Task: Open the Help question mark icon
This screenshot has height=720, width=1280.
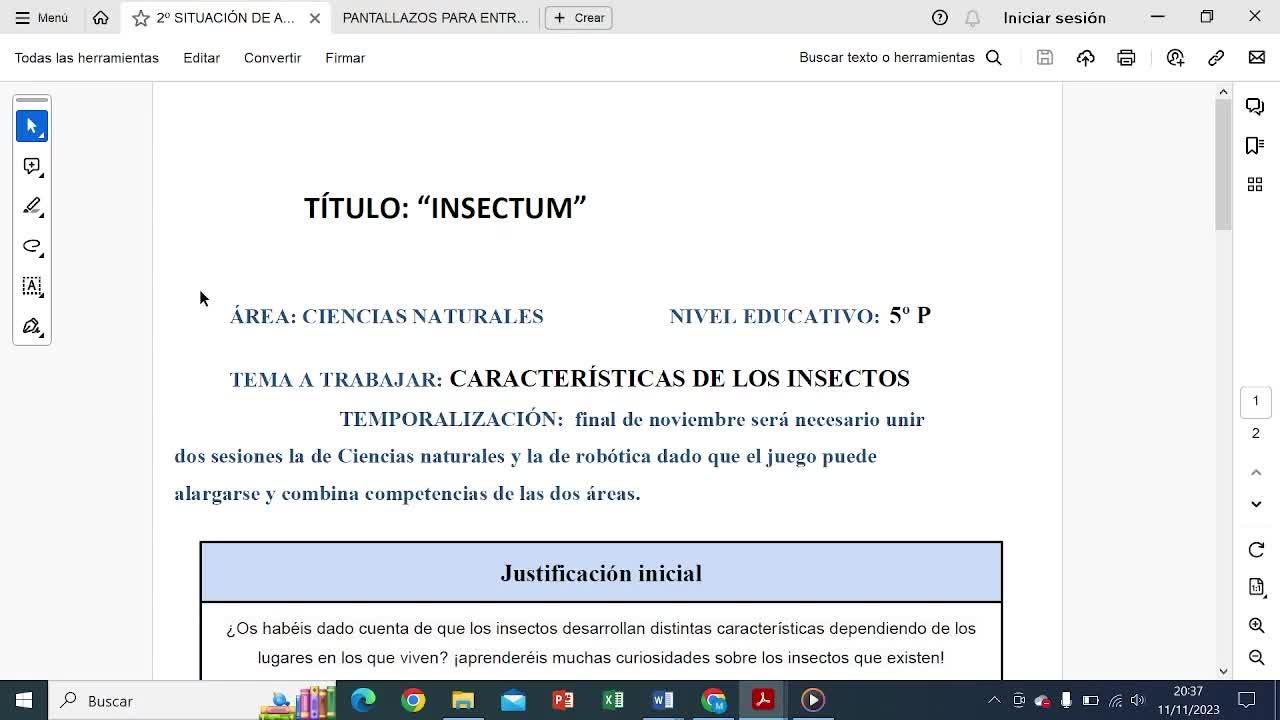Action: pyautogui.click(x=939, y=17)
